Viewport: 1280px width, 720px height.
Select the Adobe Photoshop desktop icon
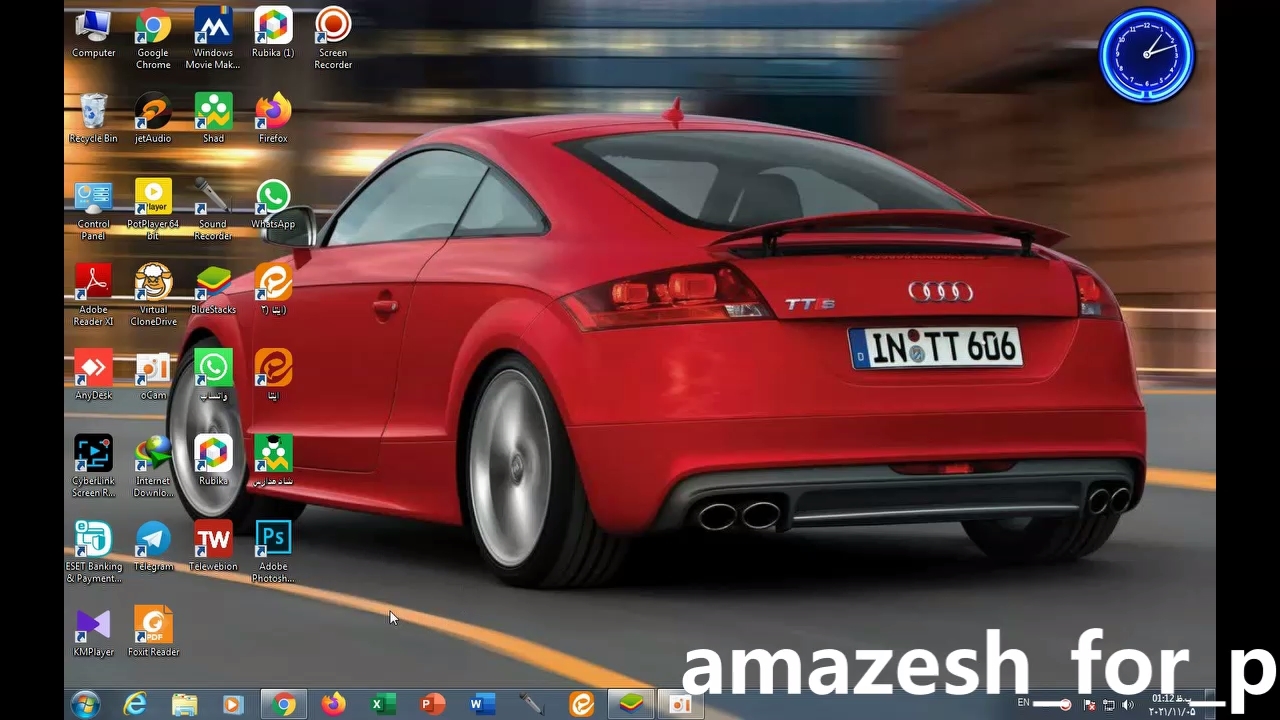273,540
